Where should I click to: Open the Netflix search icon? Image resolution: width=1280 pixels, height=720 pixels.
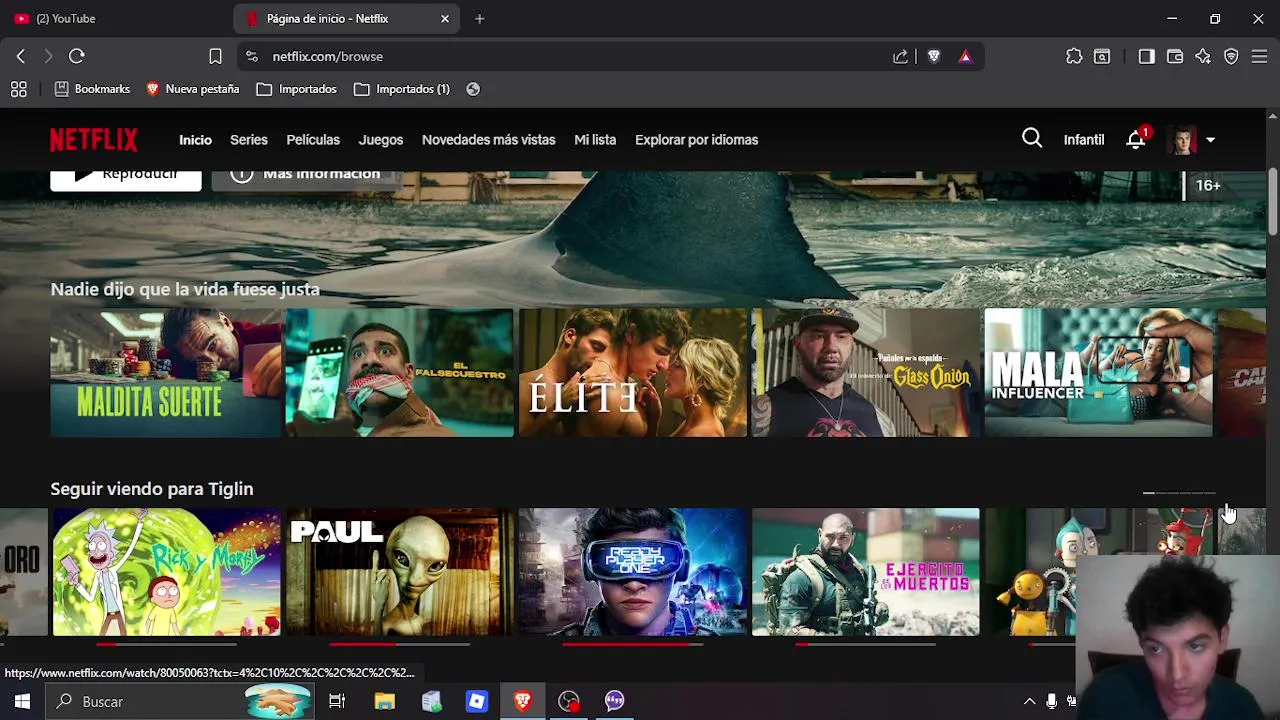[1032, 139]
